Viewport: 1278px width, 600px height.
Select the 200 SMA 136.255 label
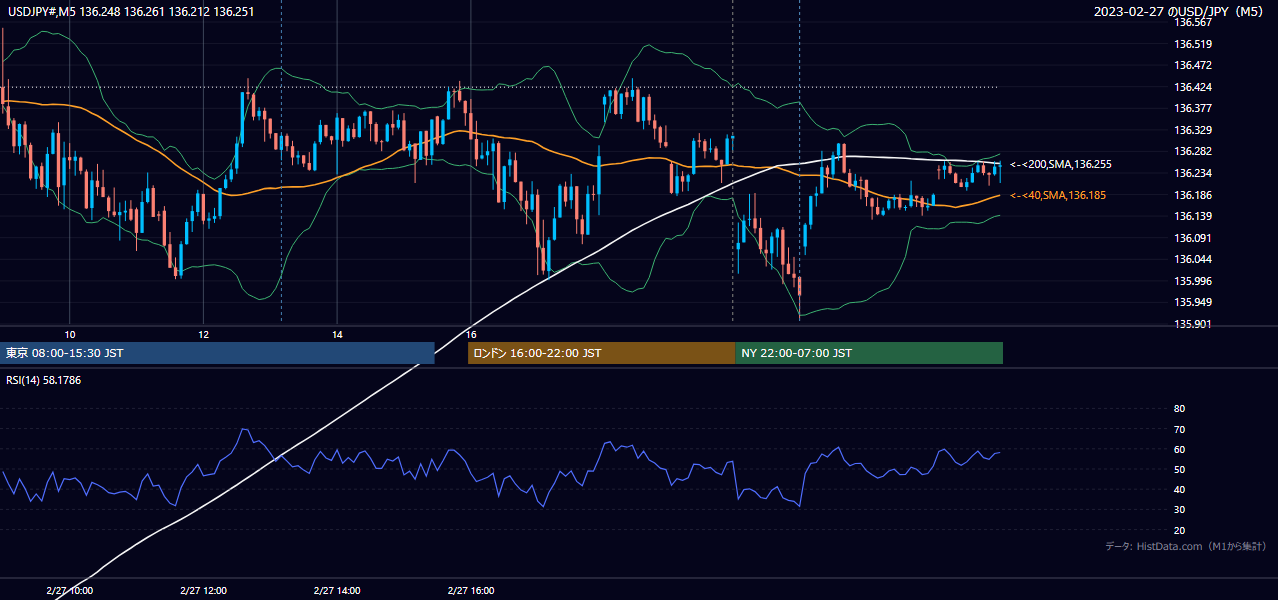pyautogui.click(x=1060, y=164)
